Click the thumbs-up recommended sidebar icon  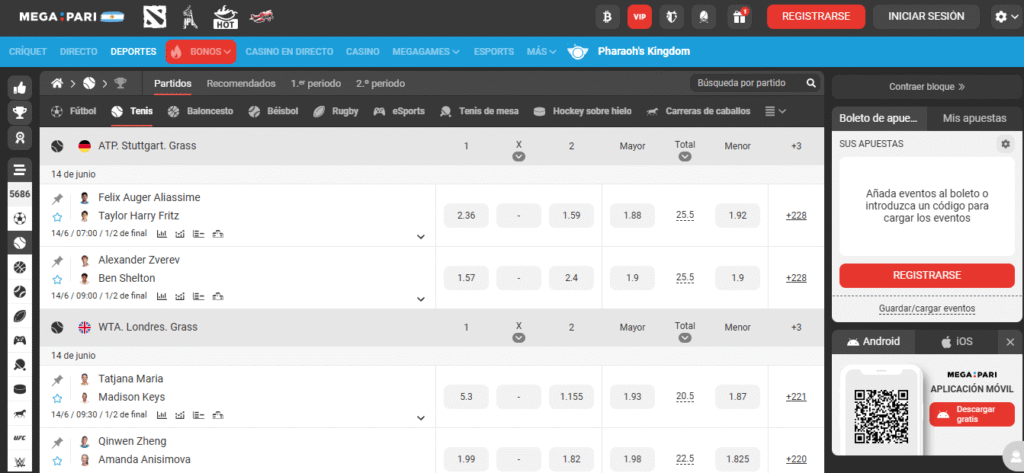[x=20, y=88]
